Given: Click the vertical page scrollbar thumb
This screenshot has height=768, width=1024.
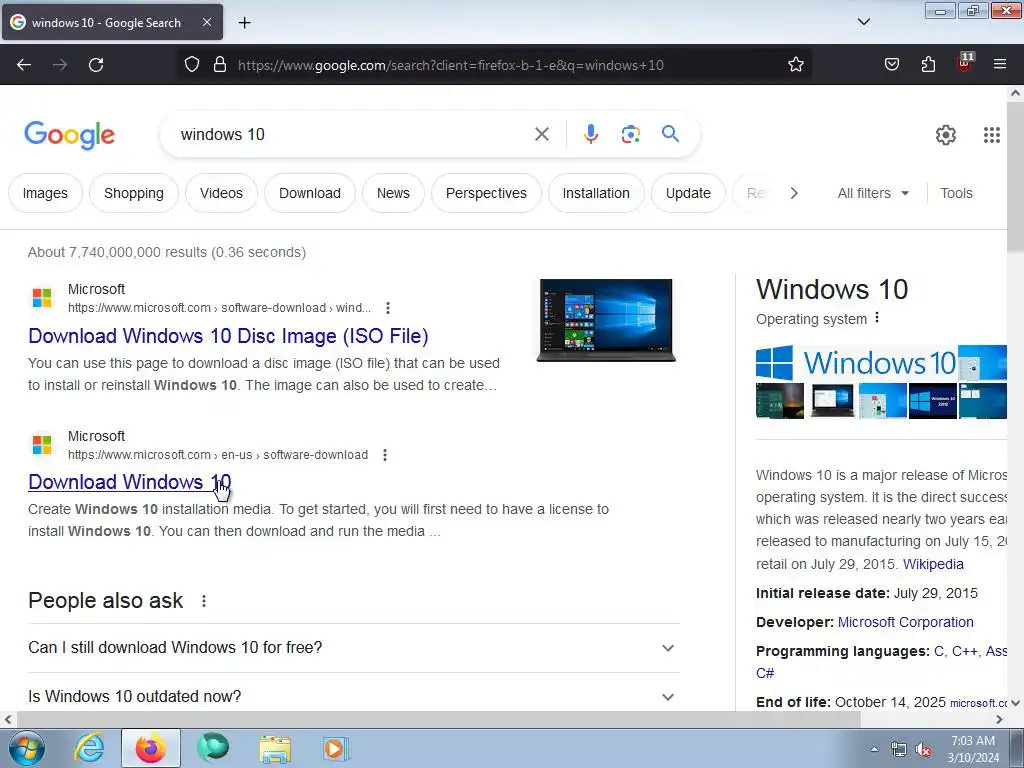Looking at the screenshot, I should [x=1015, y=176].
